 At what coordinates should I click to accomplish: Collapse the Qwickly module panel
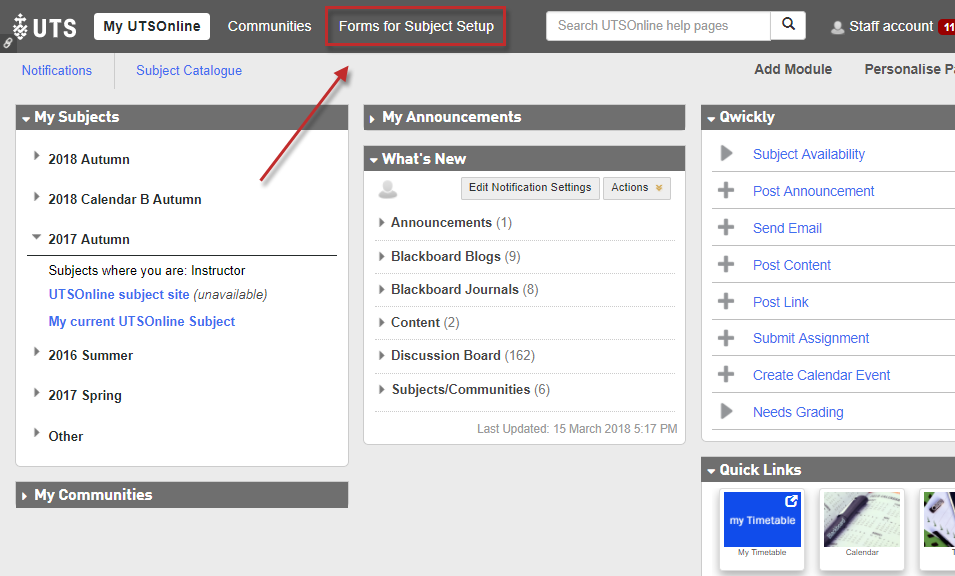(710, 118)
